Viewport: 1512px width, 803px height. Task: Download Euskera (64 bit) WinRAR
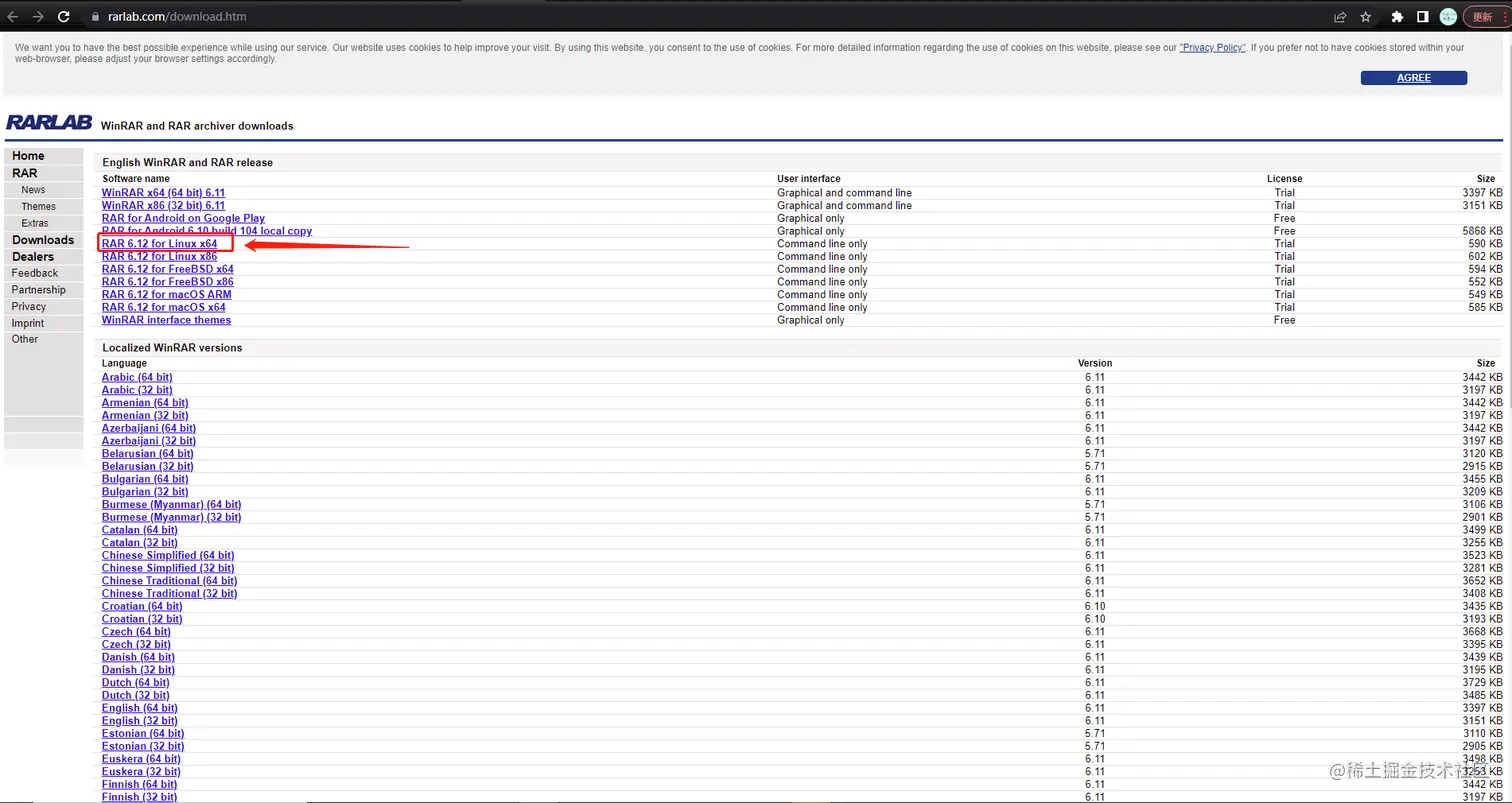[x=141, y=759]
